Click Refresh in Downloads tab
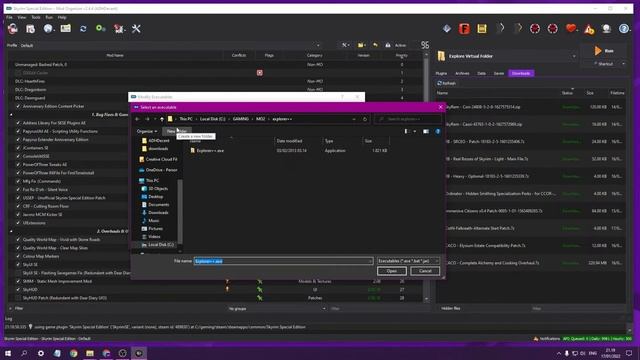The height and width of the screenshot is (360, 640). pyautogui.click(x=446, y=83)
